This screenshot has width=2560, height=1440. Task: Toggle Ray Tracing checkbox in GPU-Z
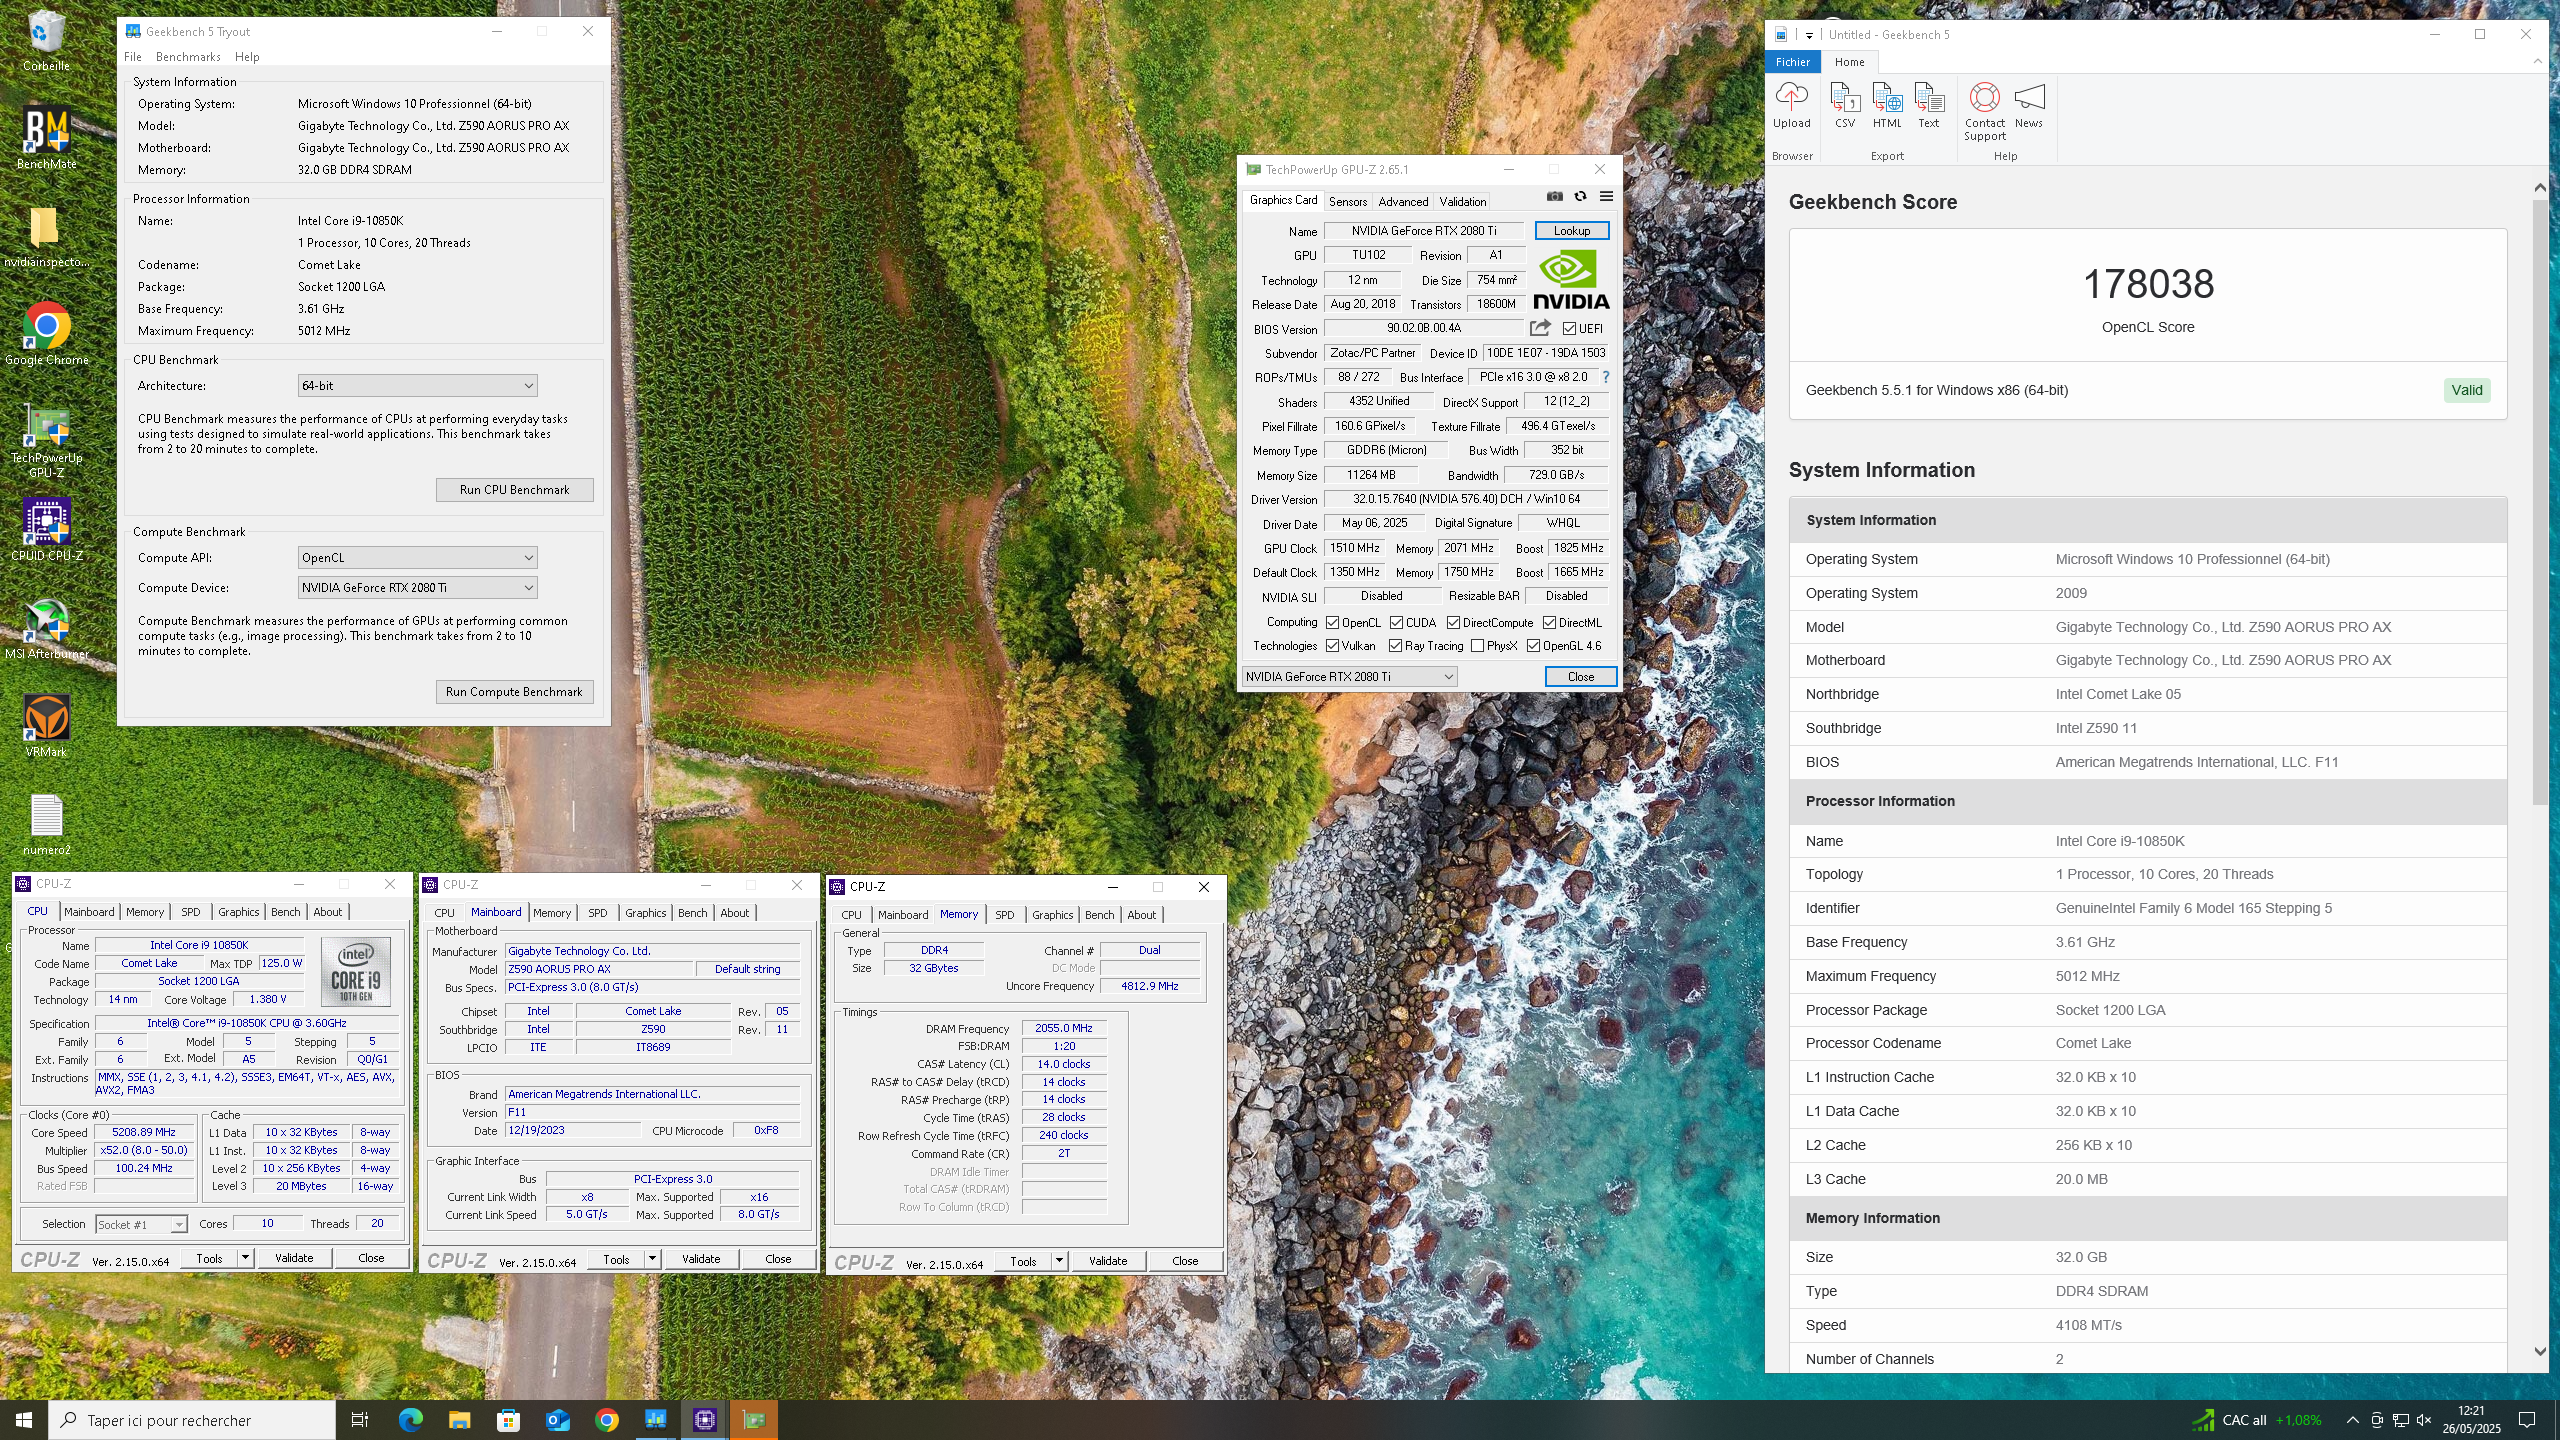point(1395,646)
